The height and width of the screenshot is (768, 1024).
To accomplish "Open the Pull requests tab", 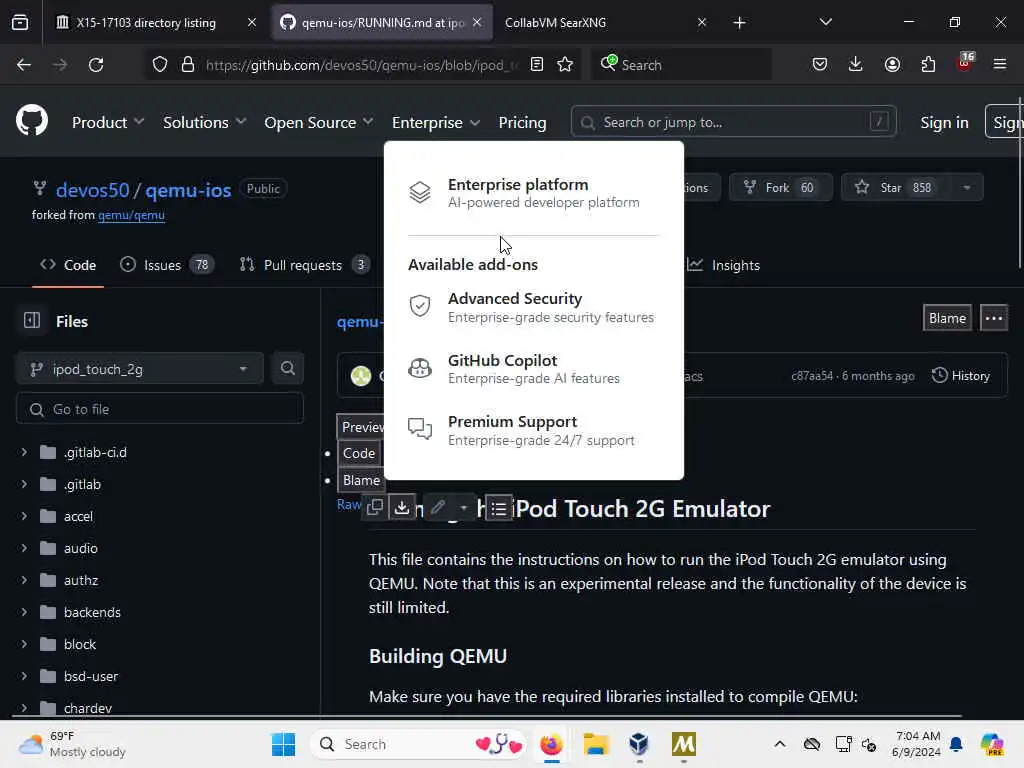I will point(304,264).
